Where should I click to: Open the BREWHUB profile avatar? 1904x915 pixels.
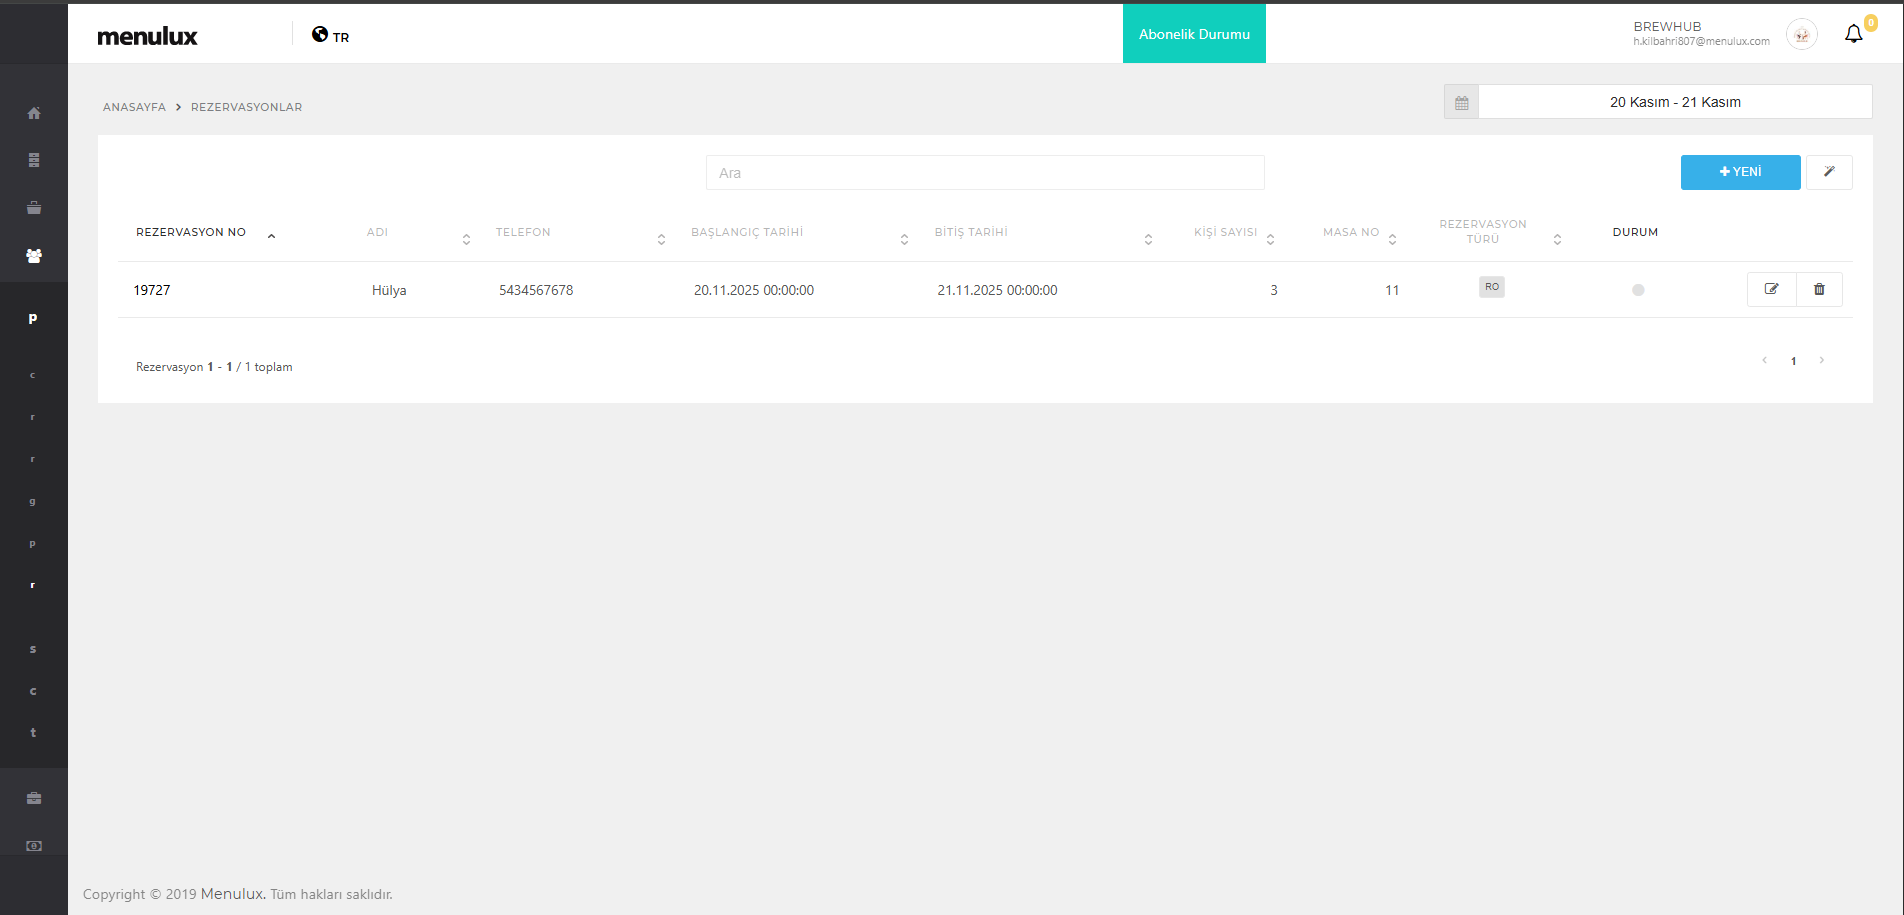pyautogui.click(x=1801, y=35)
